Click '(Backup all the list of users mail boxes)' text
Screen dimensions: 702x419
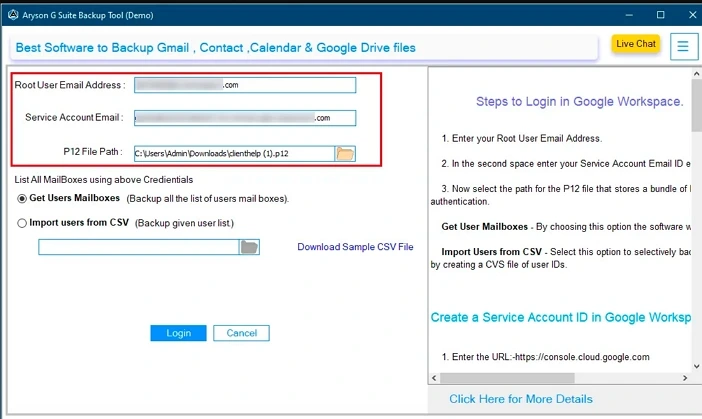click(x=208, y=199)
